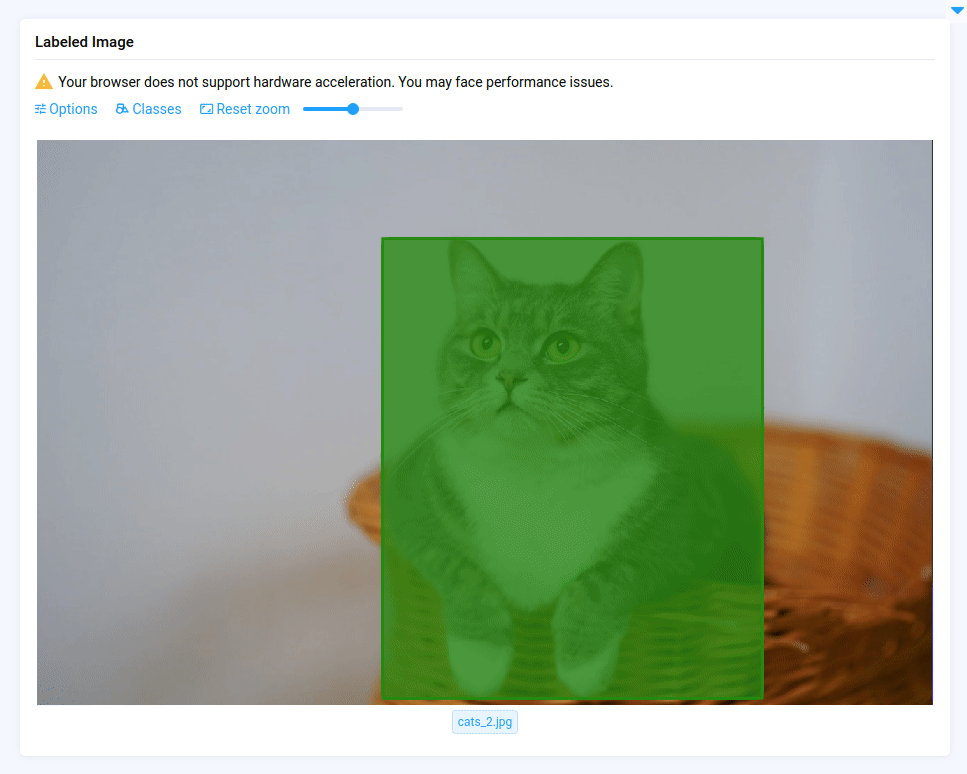Click the cat's nose inside the green box
The image size is (967, 774).
coord(511,377)
